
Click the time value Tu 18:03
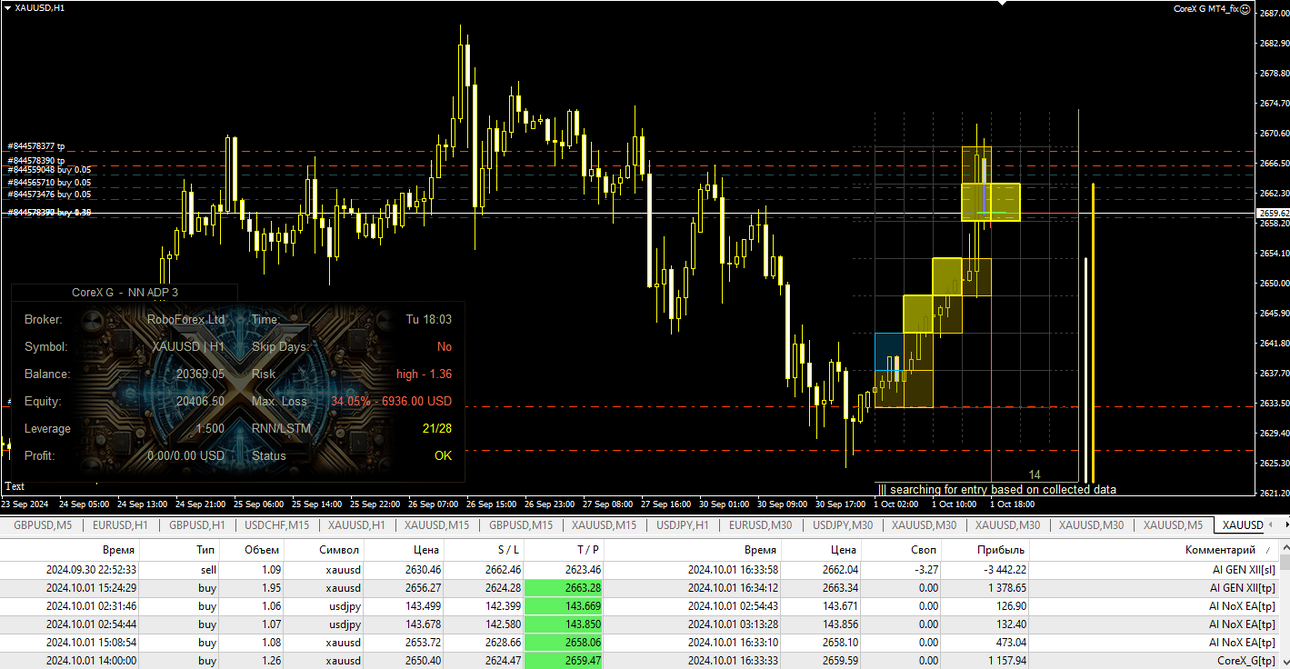[429, 319]
